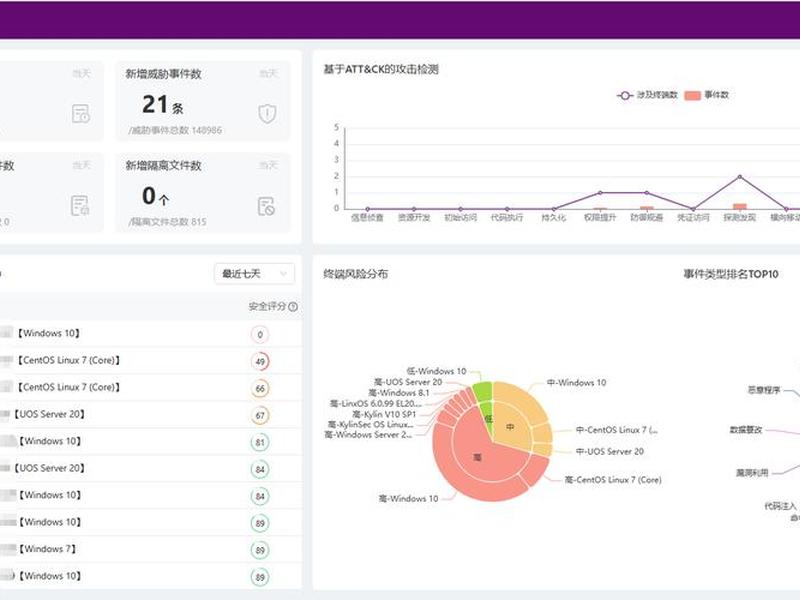Select the UOS Server 20 row scored 67
The height and width of the screenshot is (600, 800).
[x=151, y=415]
